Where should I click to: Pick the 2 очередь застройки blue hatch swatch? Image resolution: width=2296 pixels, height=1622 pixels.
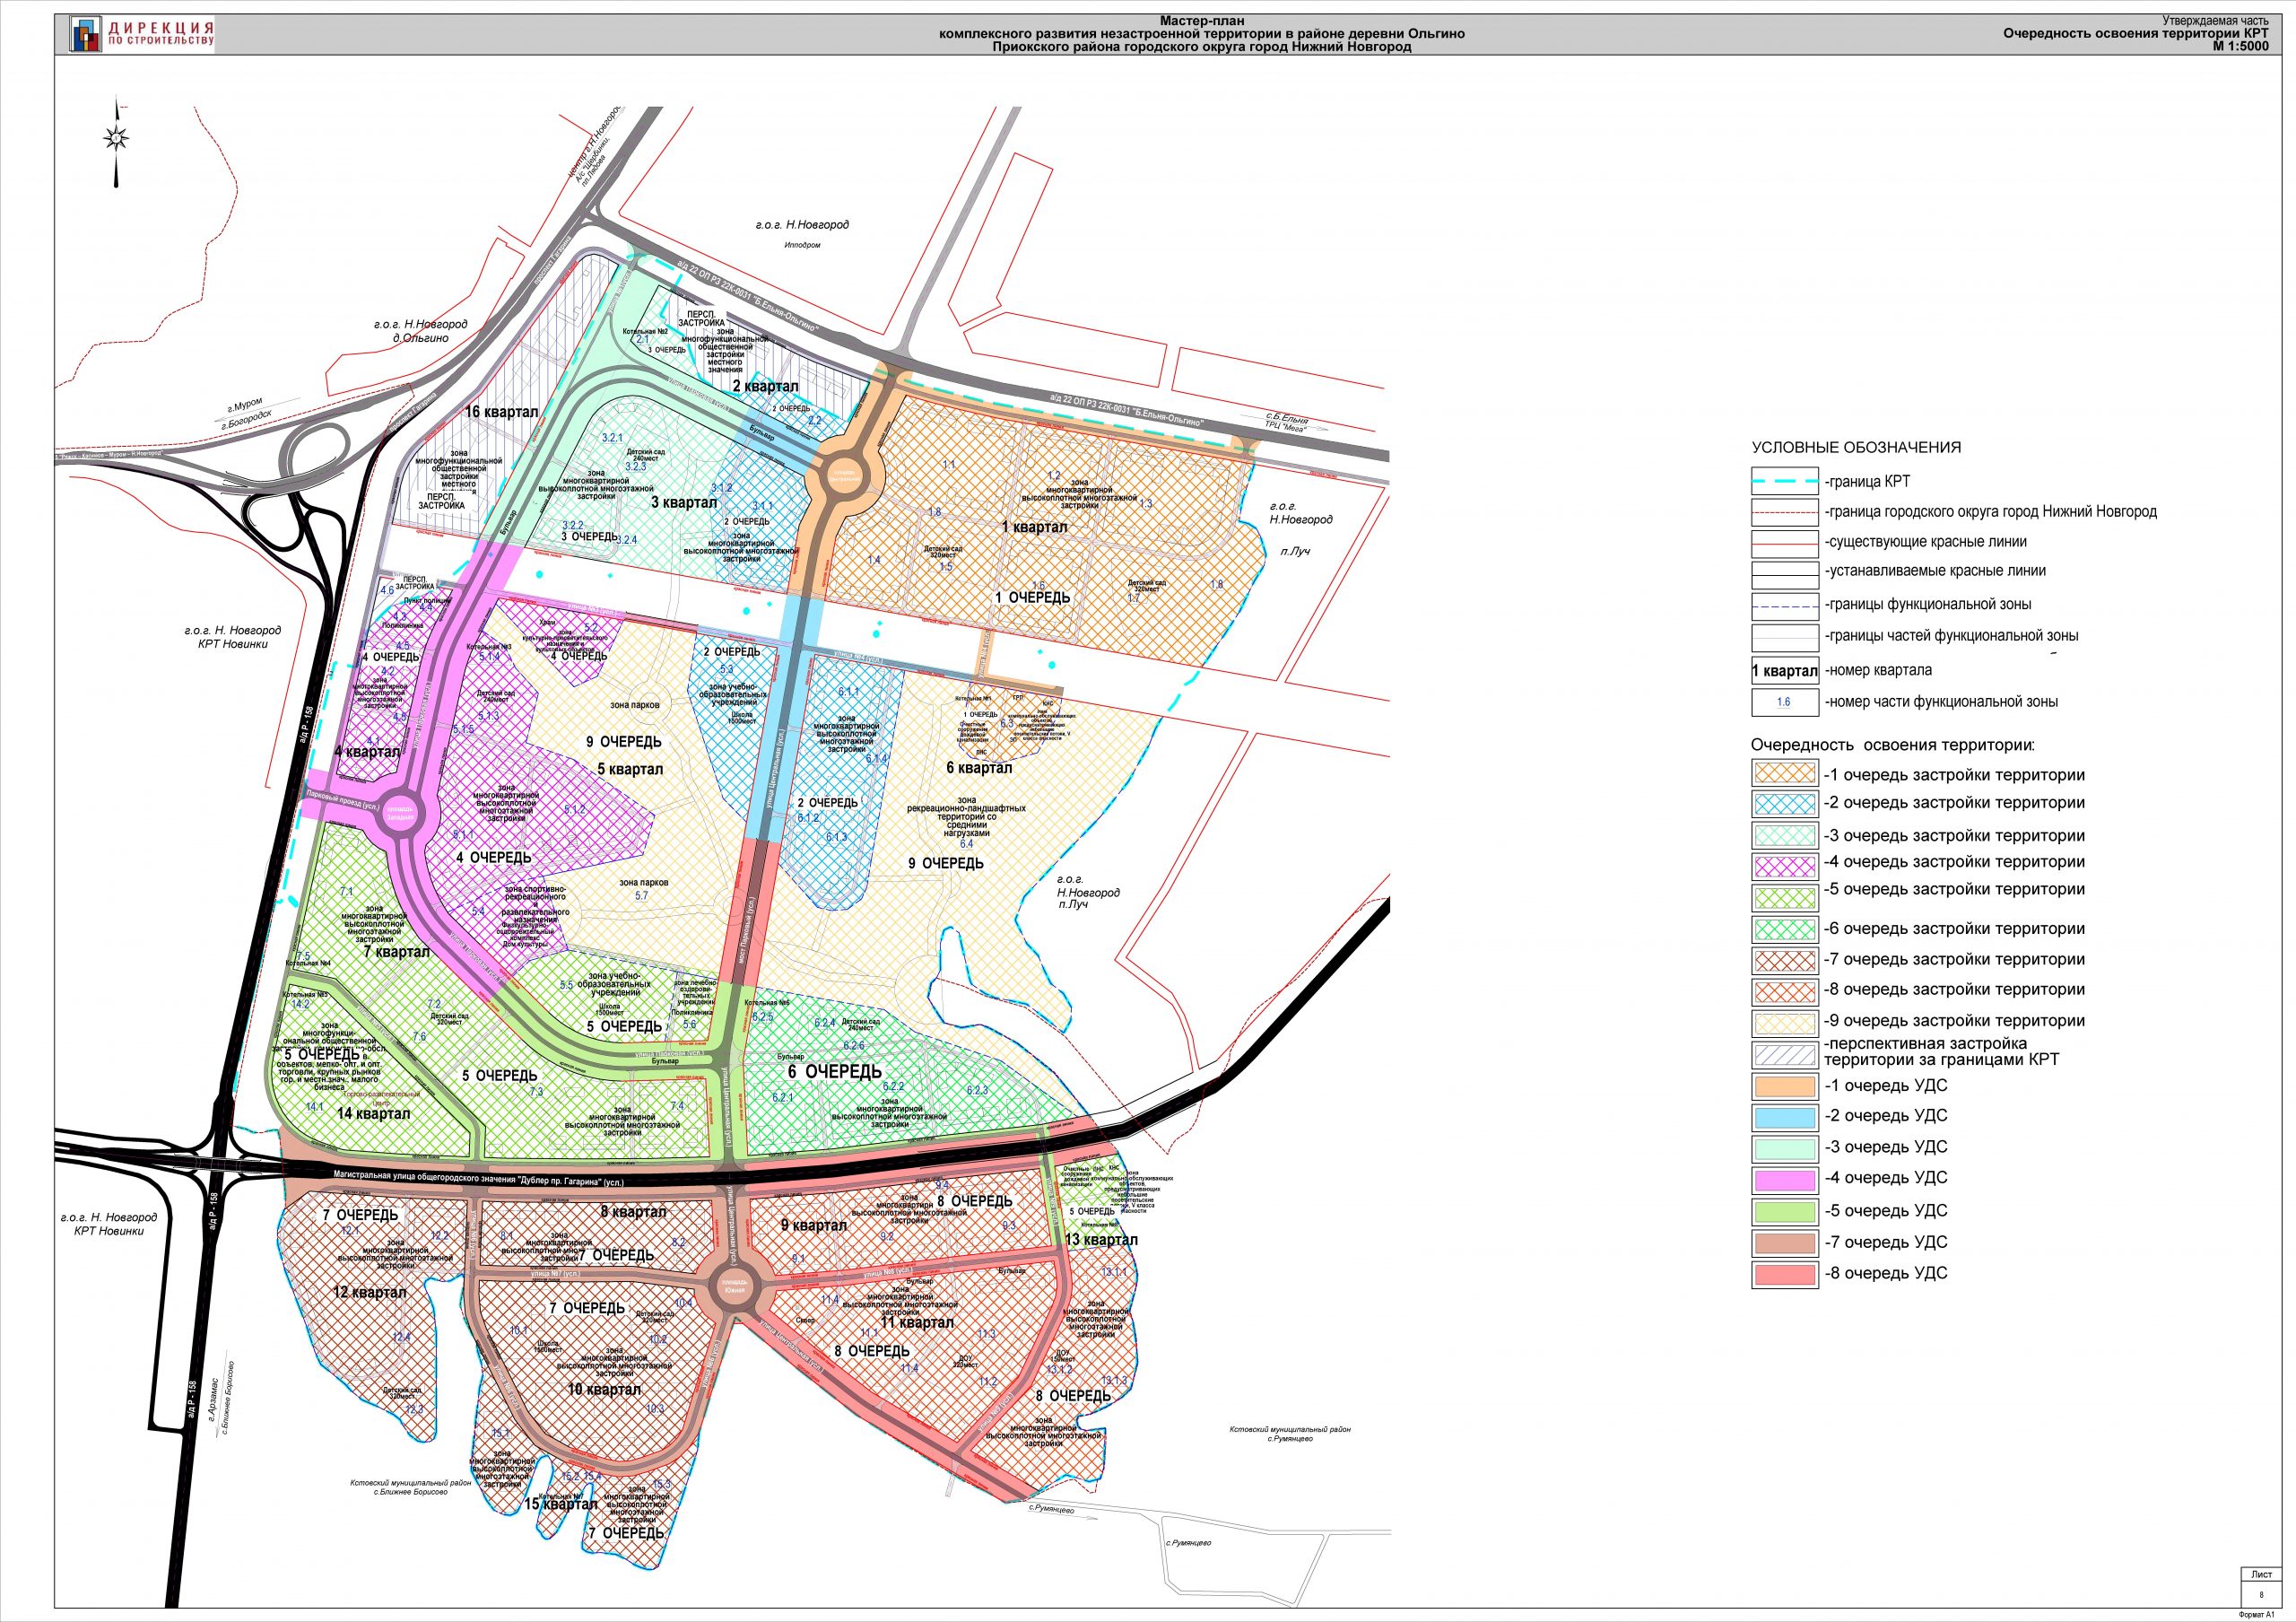1784,804
